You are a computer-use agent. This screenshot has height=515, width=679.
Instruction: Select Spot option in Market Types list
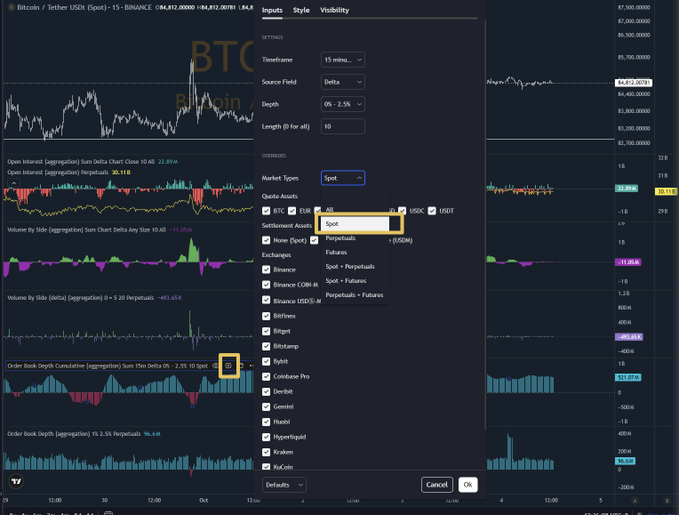pyautogui.click(x=355, y=223)
